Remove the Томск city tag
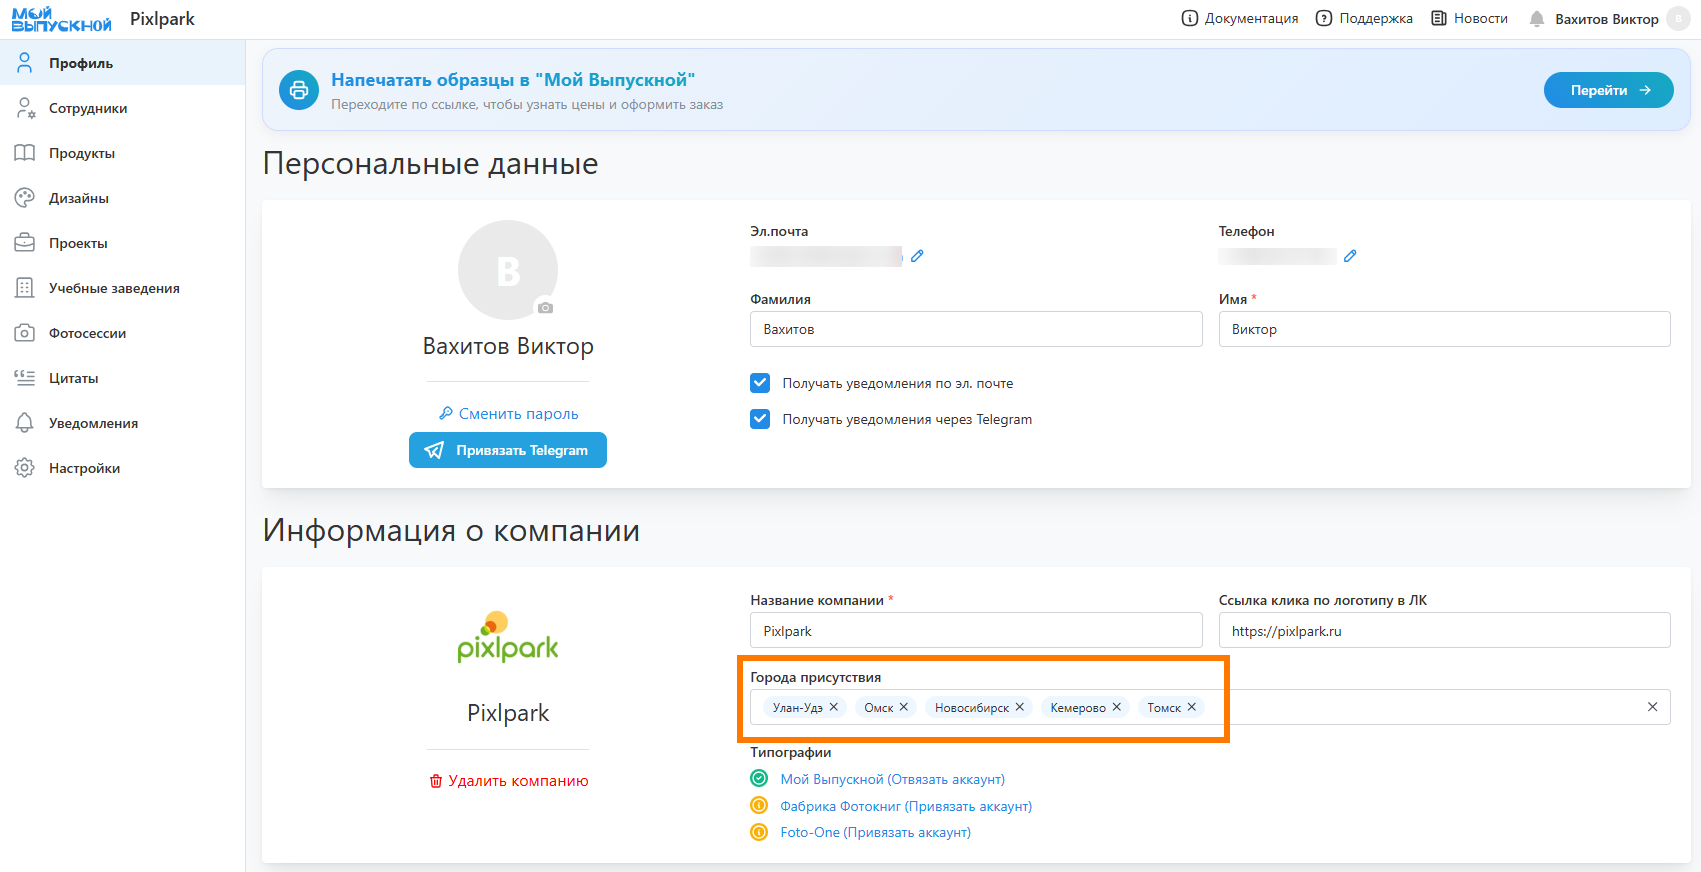Viewport: 1701px width, 872px height. pyautogui.click(x=1192, y=707)
